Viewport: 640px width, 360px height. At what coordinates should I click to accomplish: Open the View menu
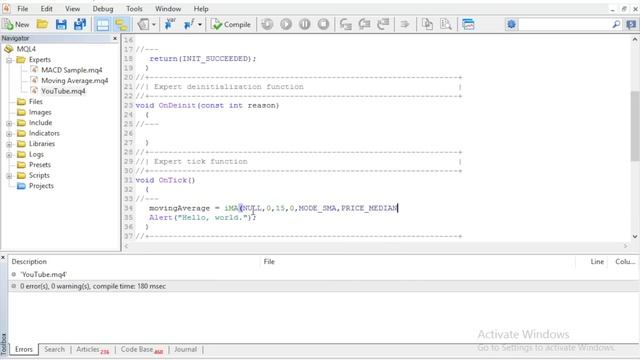point(72,9)
